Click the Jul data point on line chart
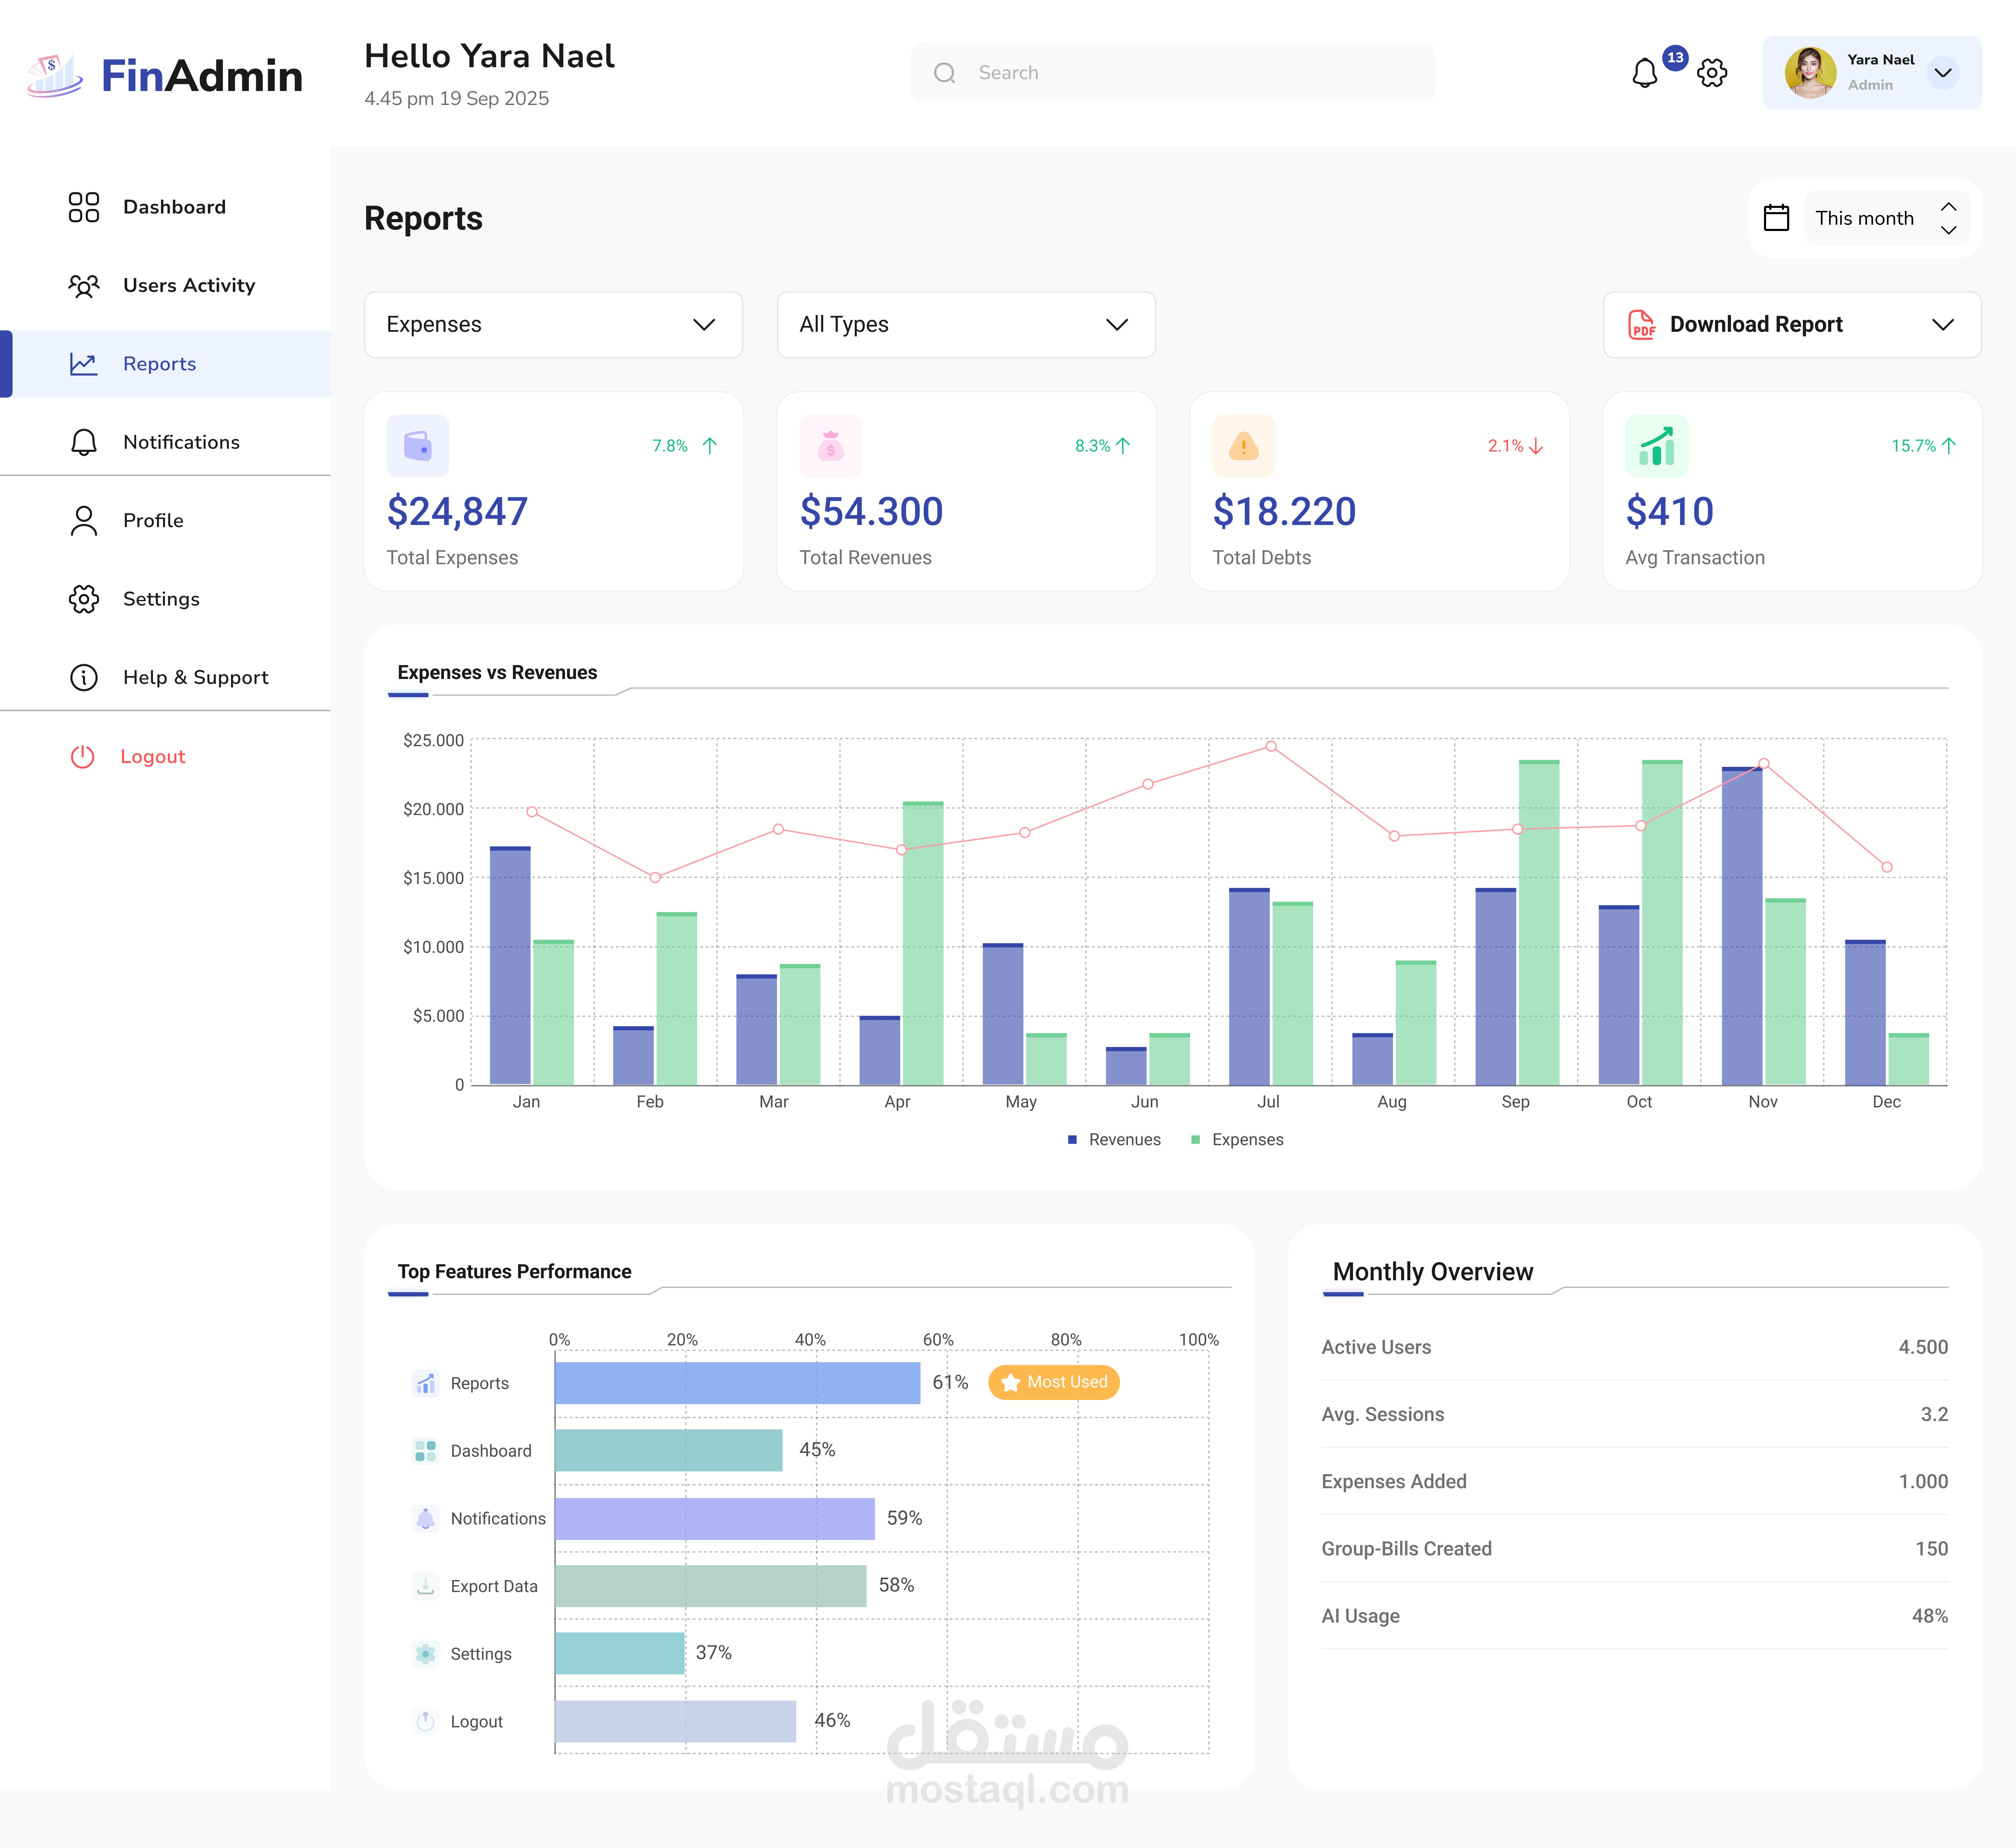The image size is (2016, 1848). pos(1270,746)
